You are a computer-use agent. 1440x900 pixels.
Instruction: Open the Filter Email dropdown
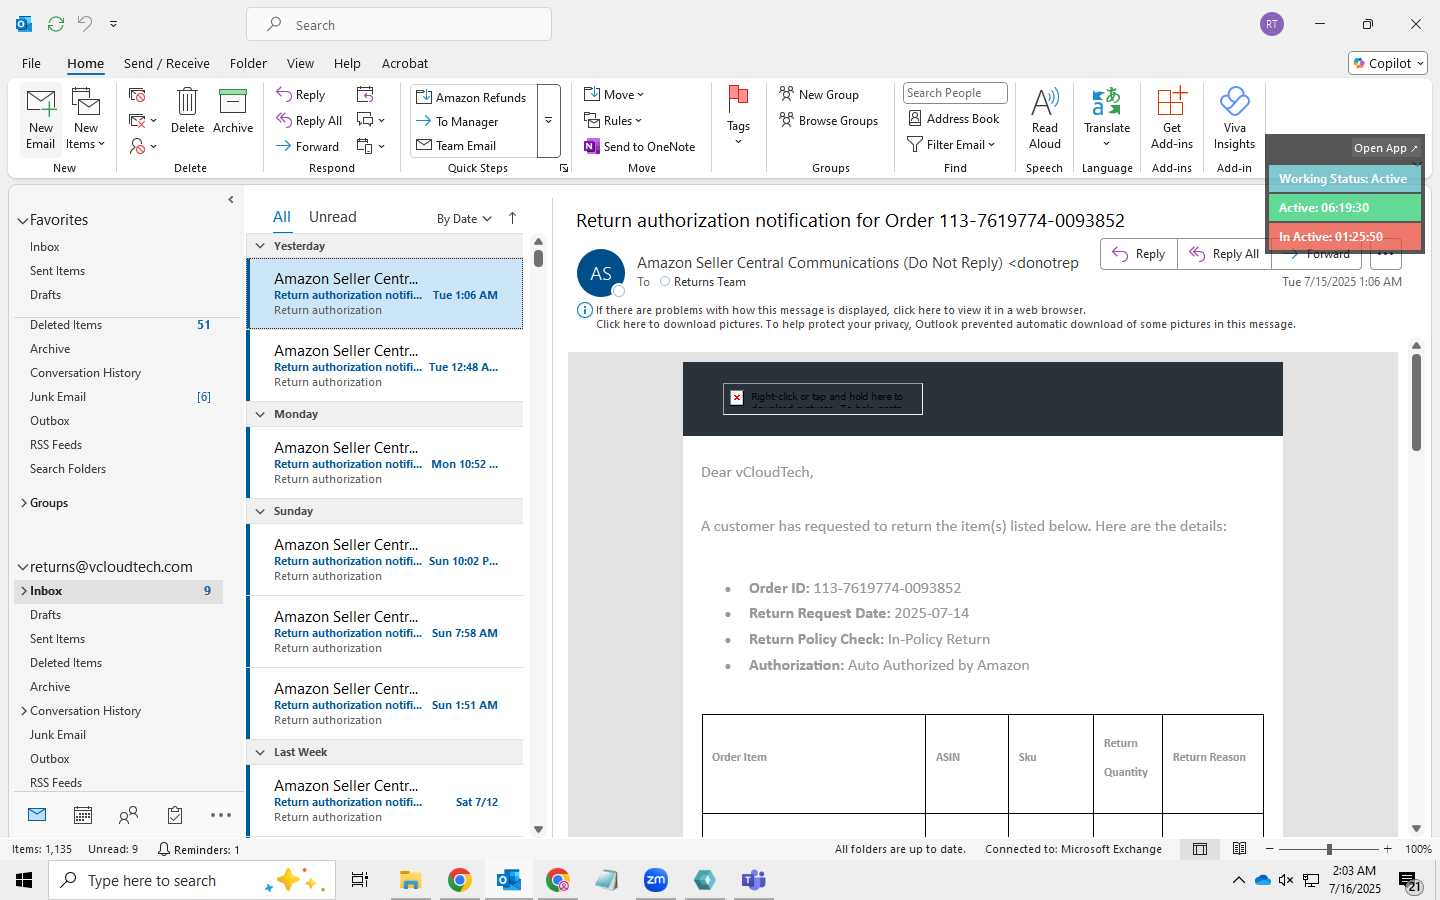(x=951, y=144)
